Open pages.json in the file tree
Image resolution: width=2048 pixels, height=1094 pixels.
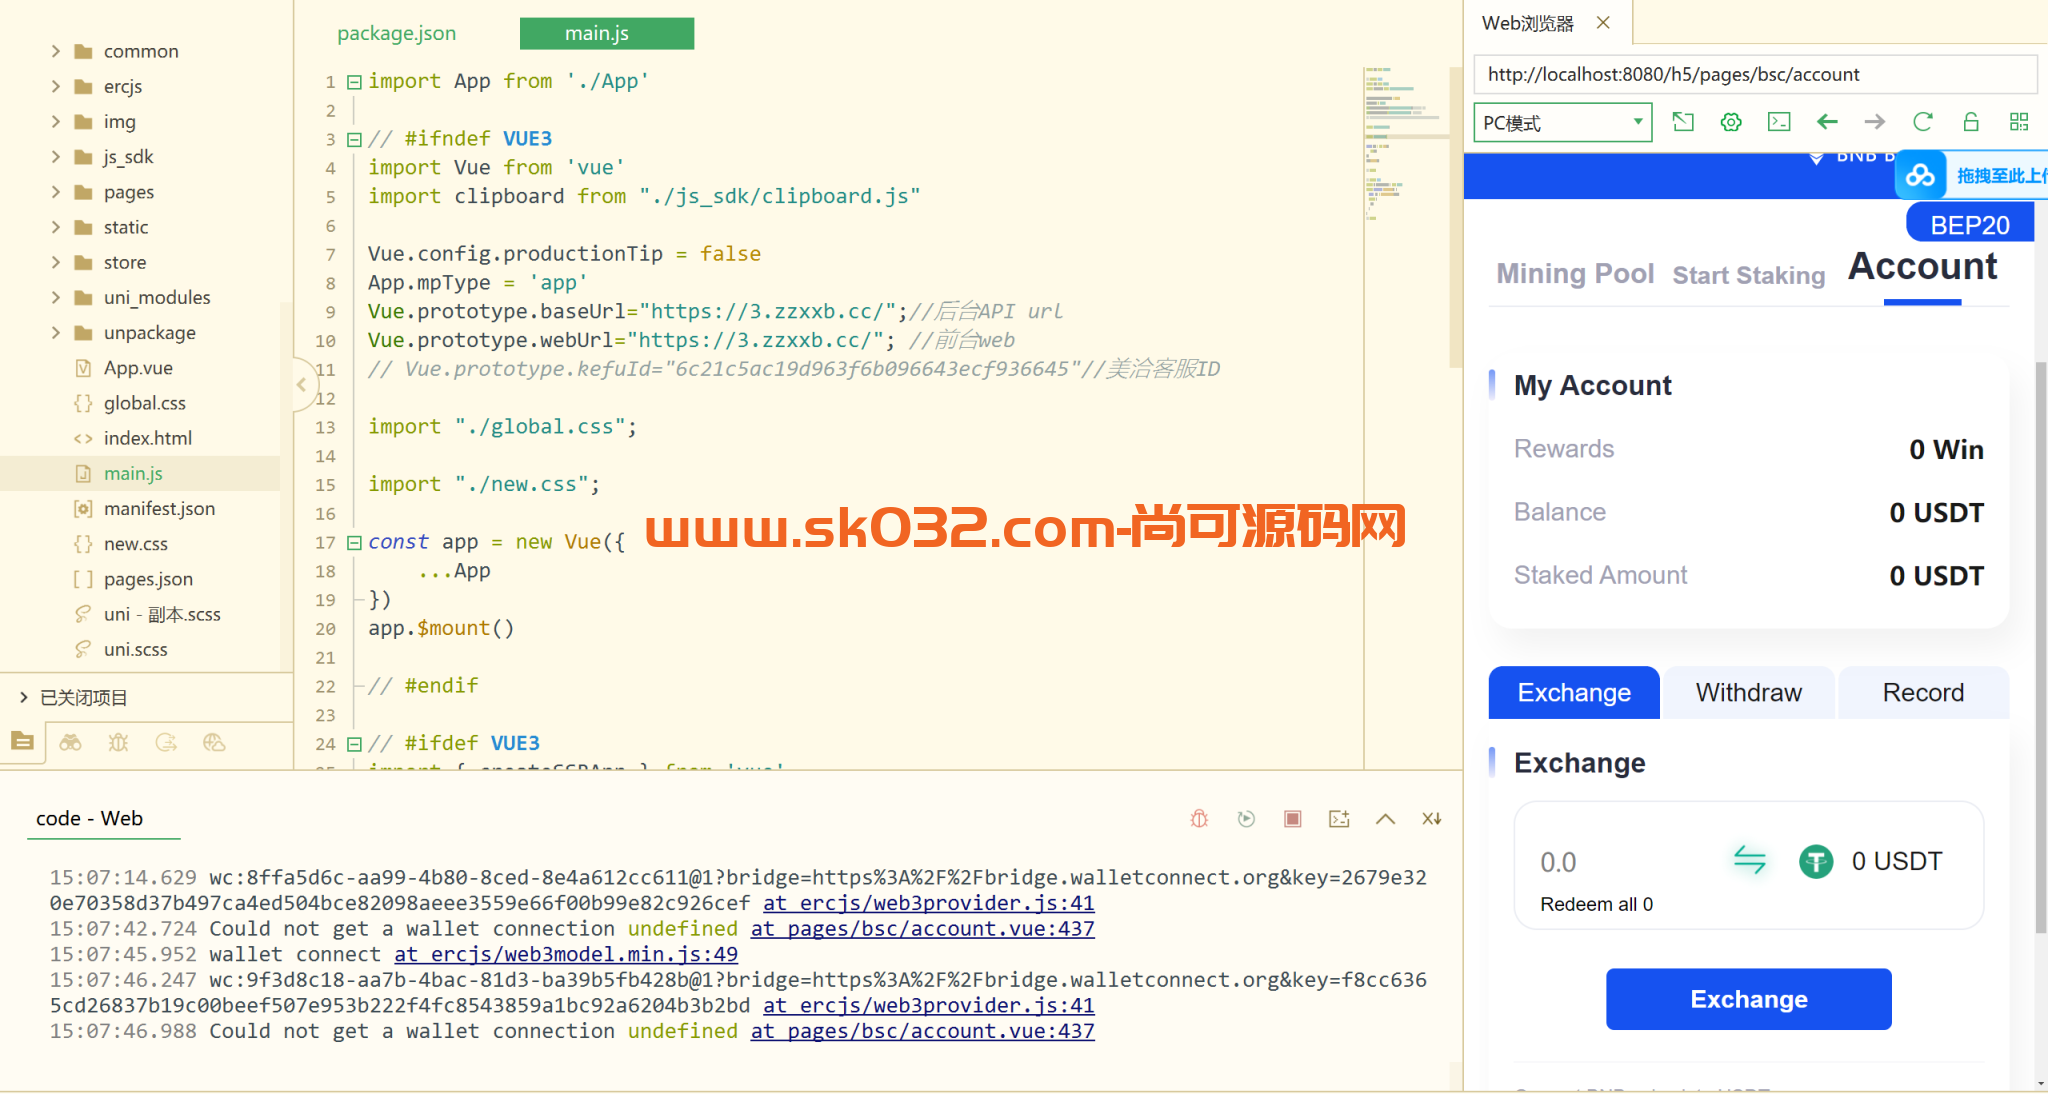(x=148, y=579)
